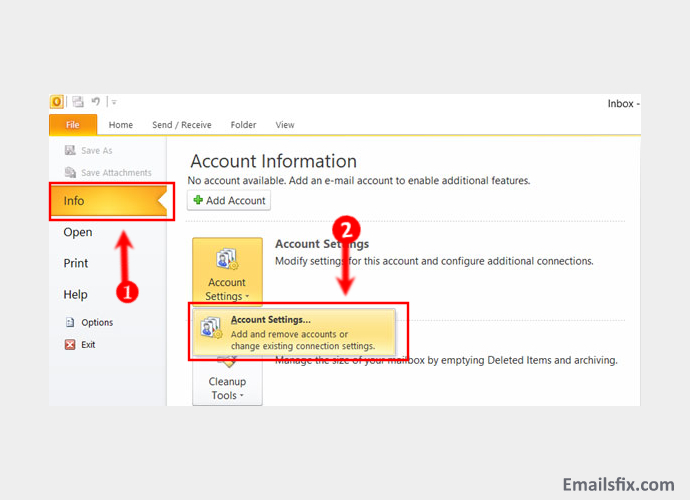This screenshot has width=690, height=500.
Task: Switch to the Folder tab
Action: pyautogui.click(x=243, y=125)
